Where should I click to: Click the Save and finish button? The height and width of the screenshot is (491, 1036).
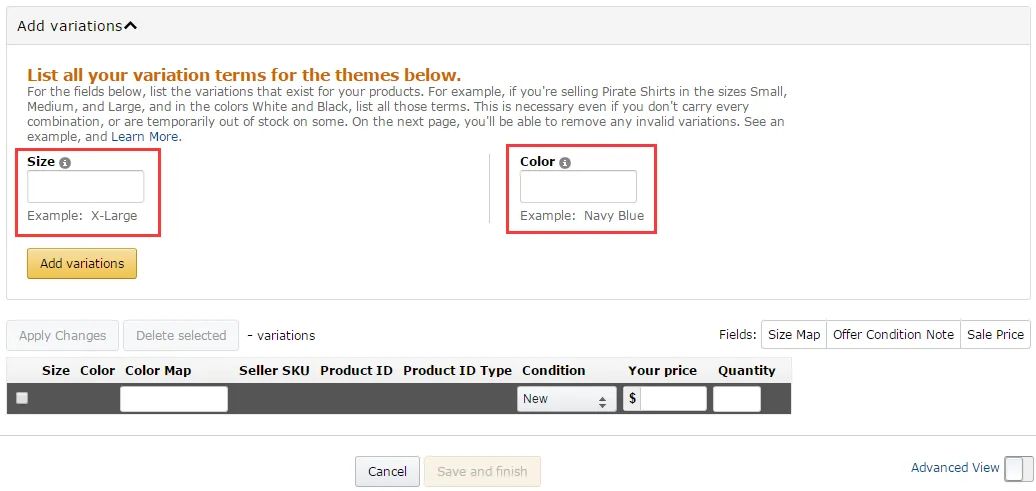tap(482, 471)
